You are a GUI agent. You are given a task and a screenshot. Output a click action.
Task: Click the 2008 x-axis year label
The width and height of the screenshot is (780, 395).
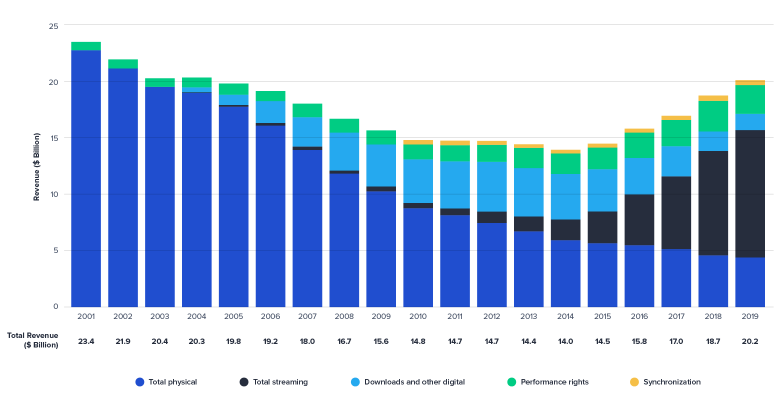[x=344, y=316]
